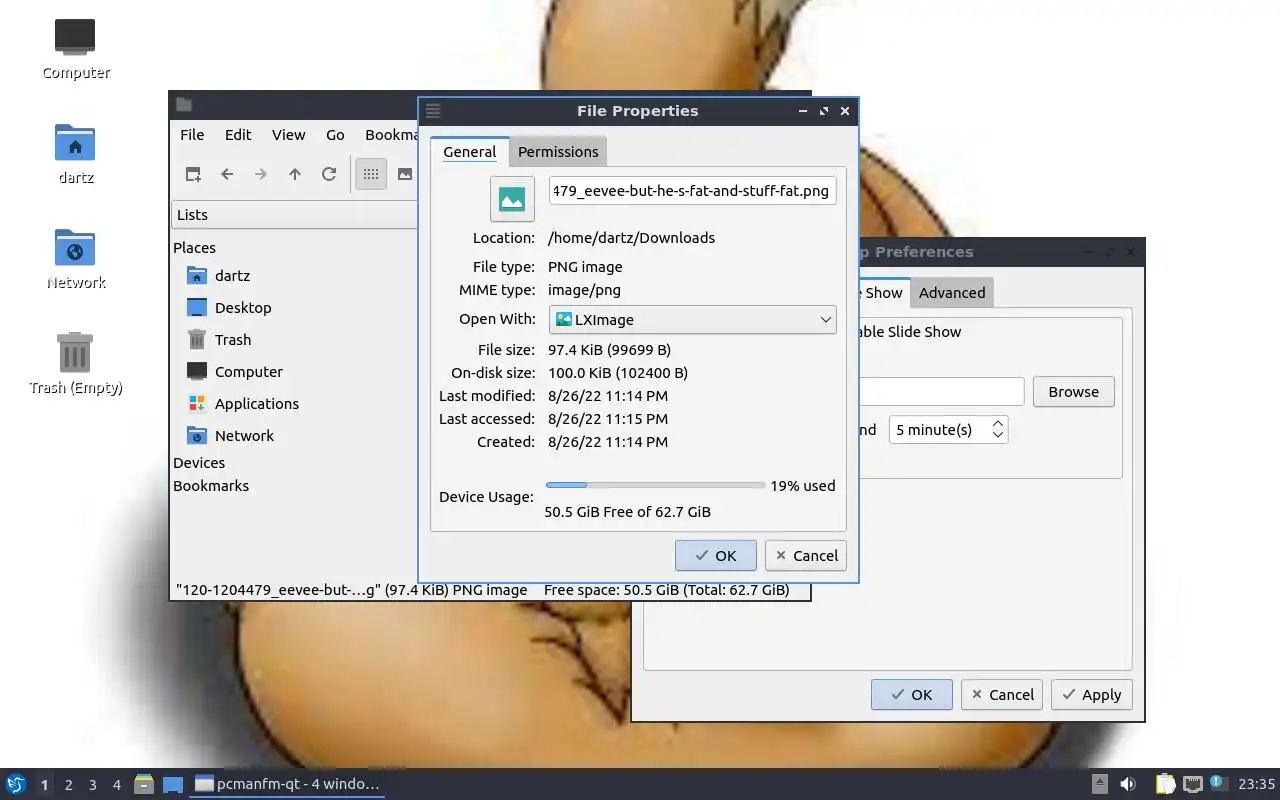Open the clipboard tray icon

click(x=1165, y=784)
